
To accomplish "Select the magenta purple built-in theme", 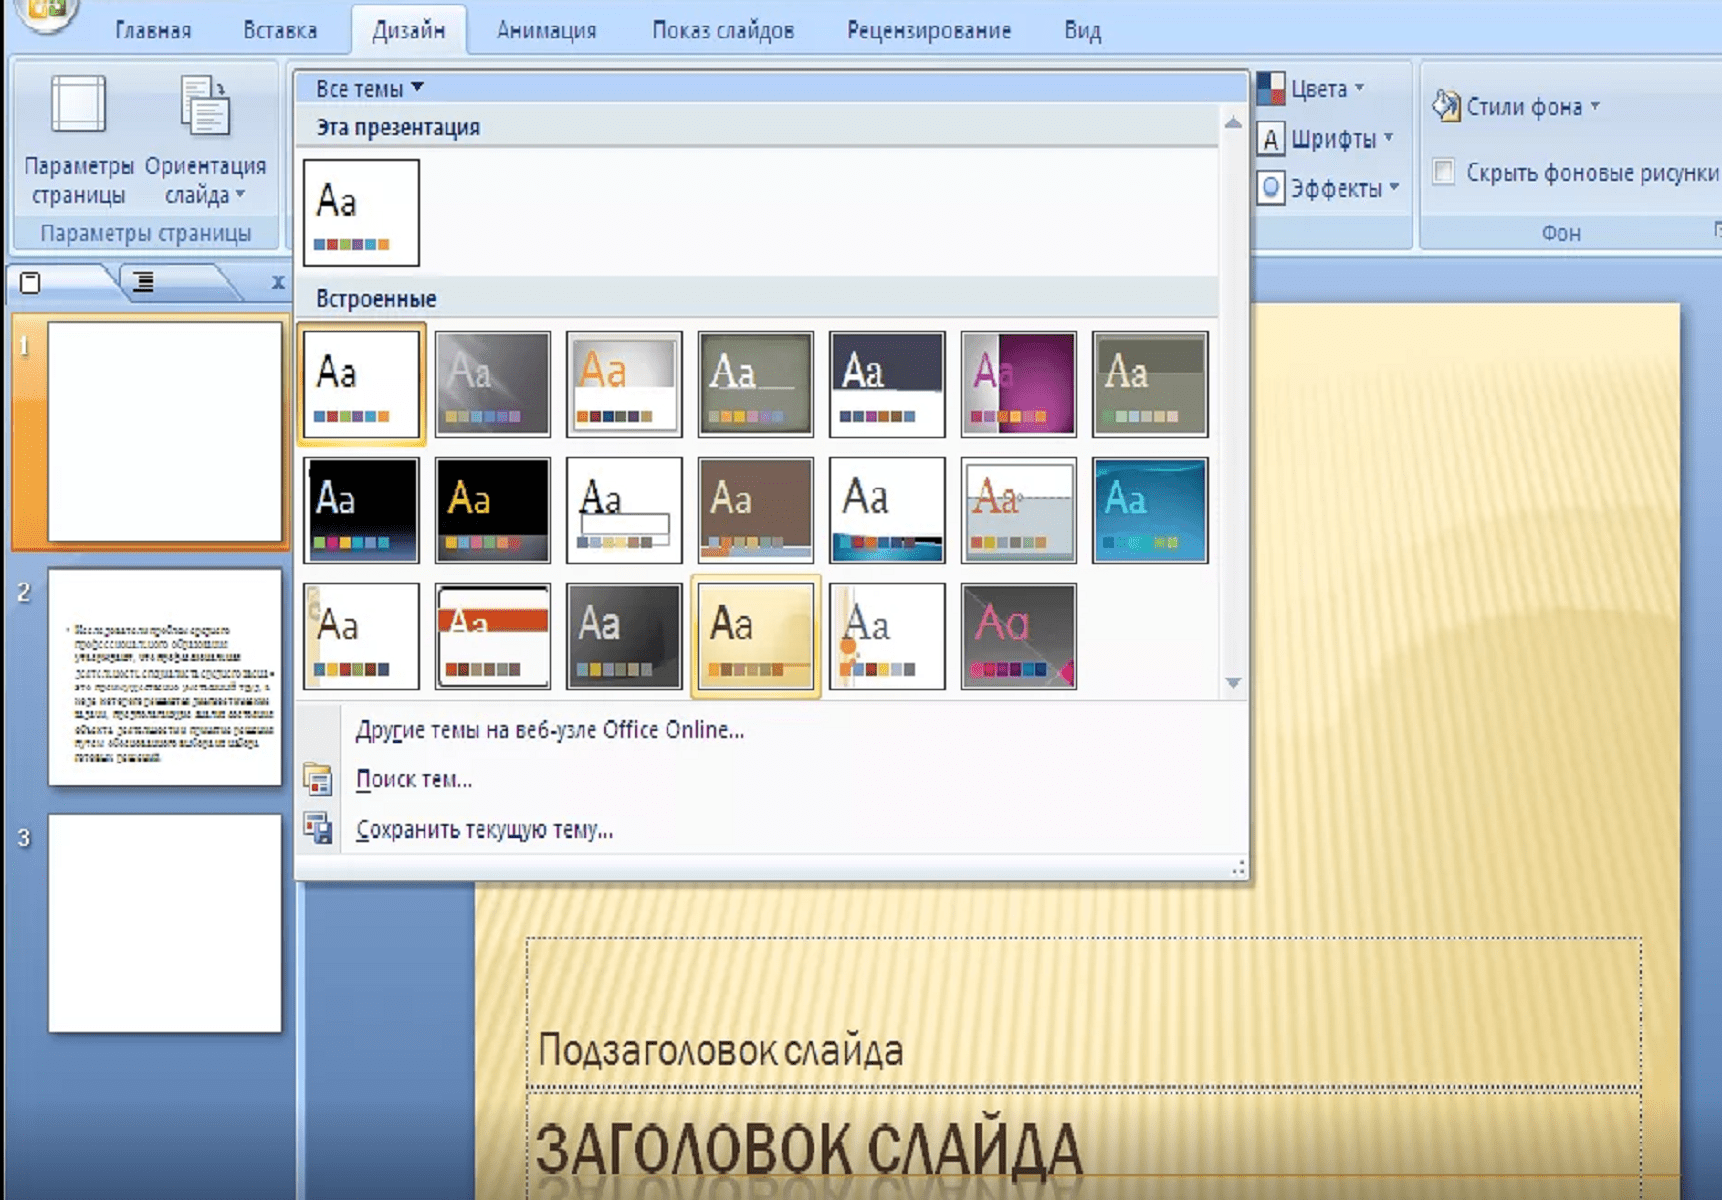I will coord(1018,384).
